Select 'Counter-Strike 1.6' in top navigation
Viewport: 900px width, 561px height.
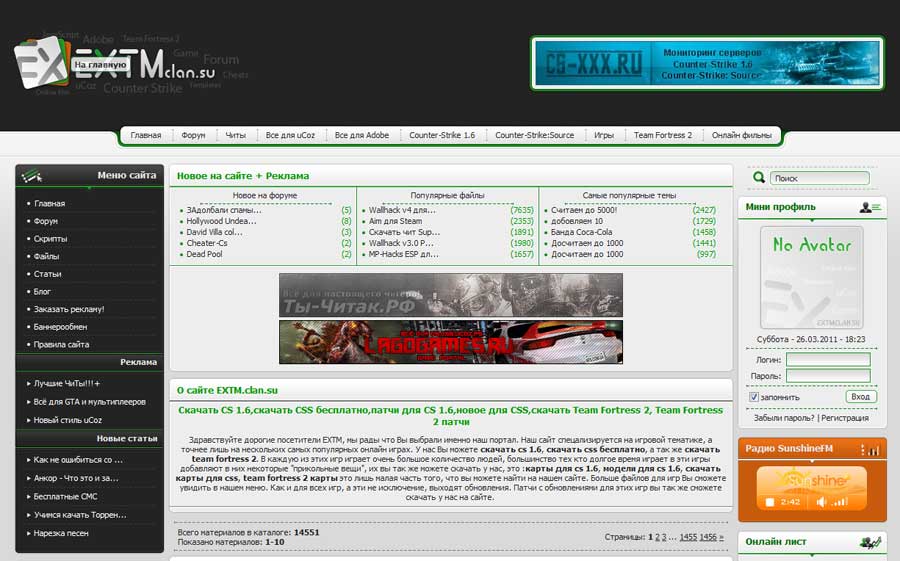(442, 135)
